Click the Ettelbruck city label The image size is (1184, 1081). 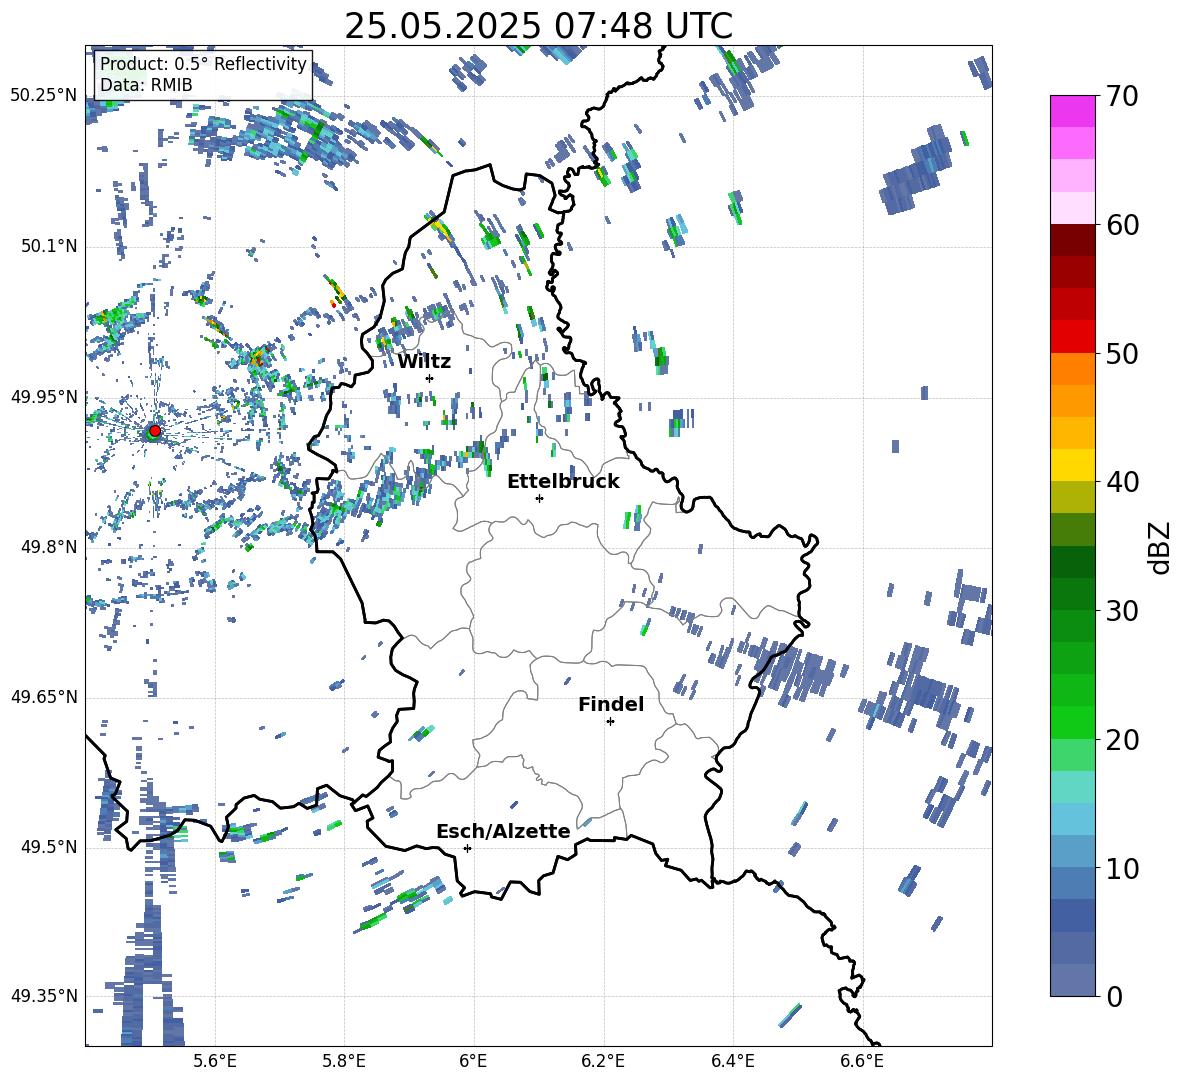coord(563,482)
